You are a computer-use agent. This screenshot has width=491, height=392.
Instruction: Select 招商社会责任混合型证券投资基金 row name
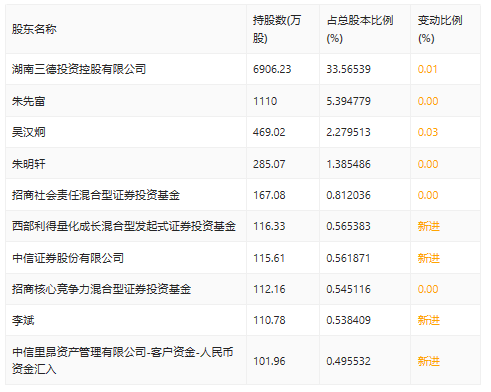pos(96,195)
